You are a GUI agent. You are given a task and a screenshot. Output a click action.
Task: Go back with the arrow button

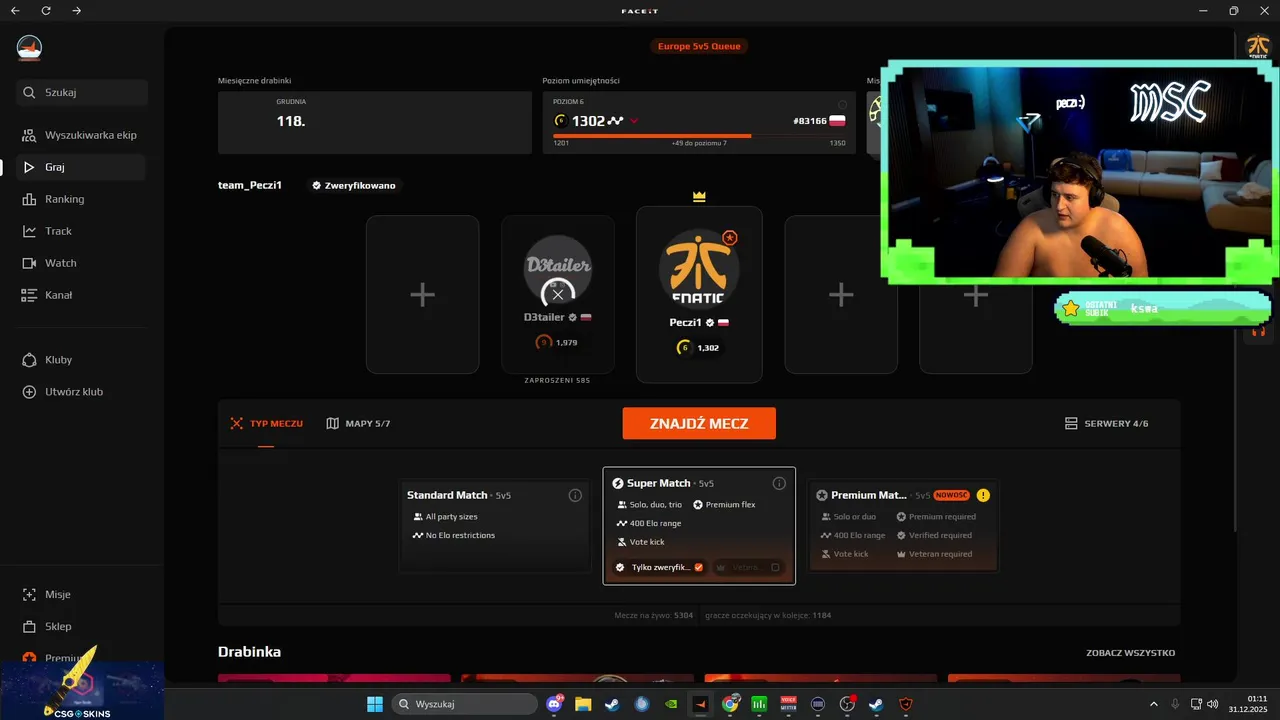tap(15, 10)
